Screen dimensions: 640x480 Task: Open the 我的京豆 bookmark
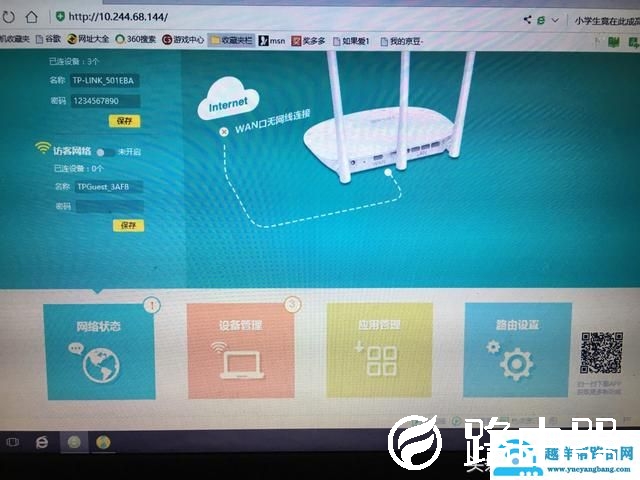point(402,41)
